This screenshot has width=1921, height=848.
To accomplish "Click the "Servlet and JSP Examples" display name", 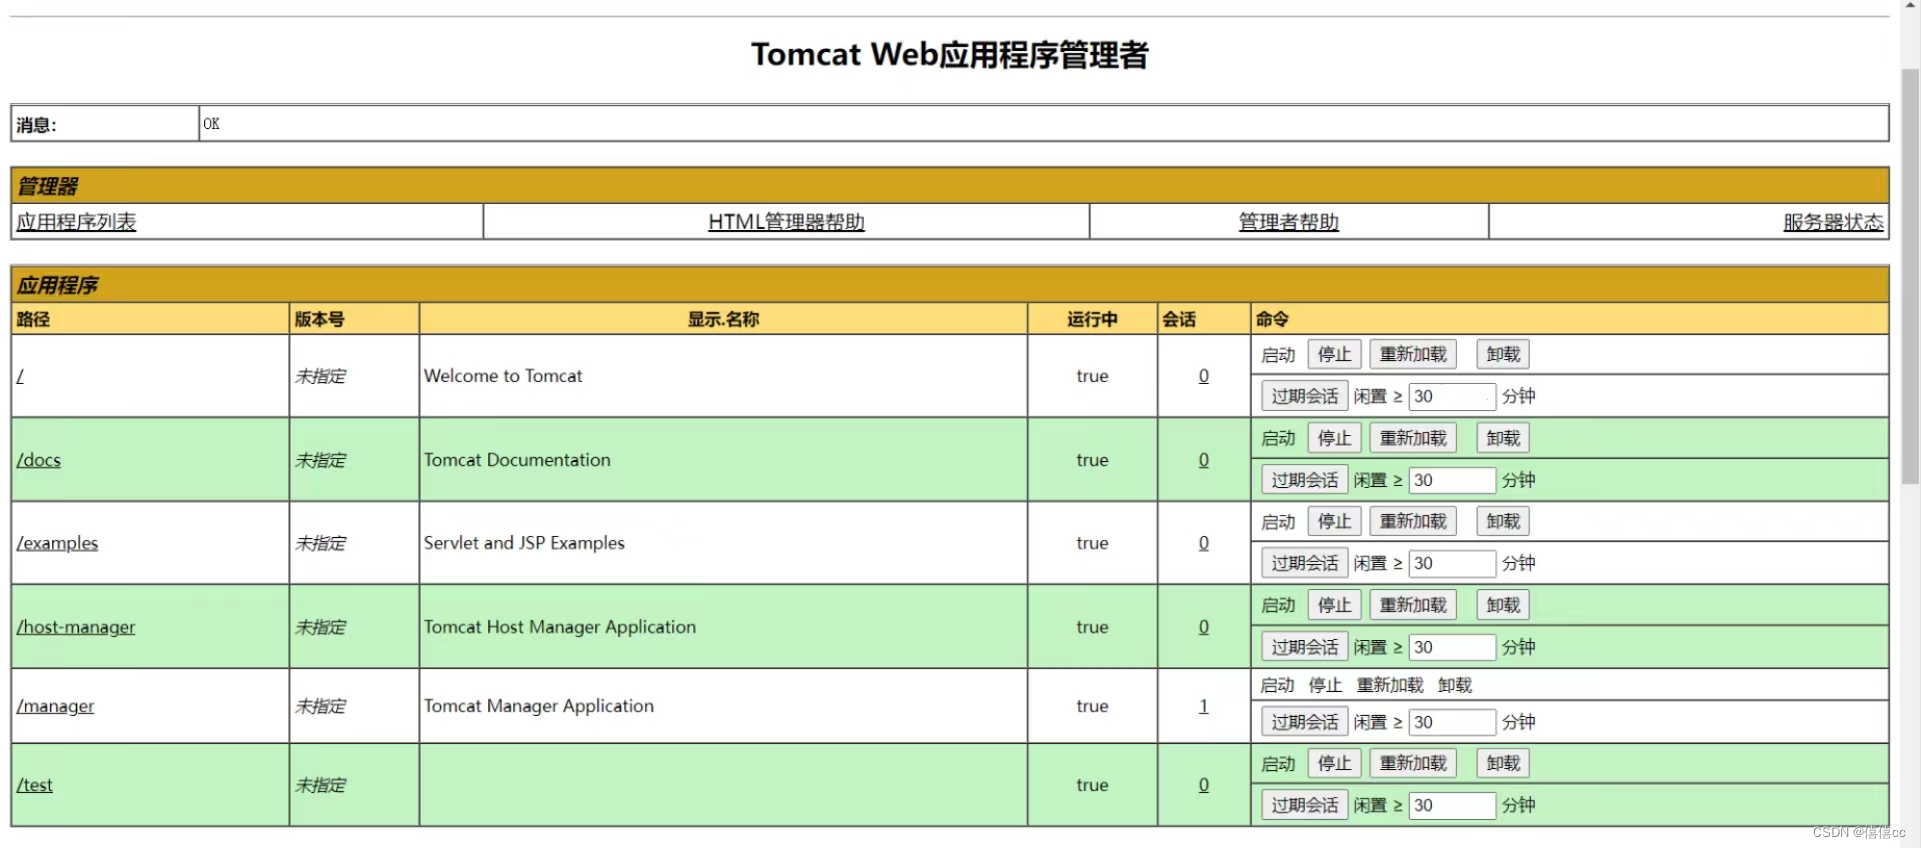I will 524,543.
